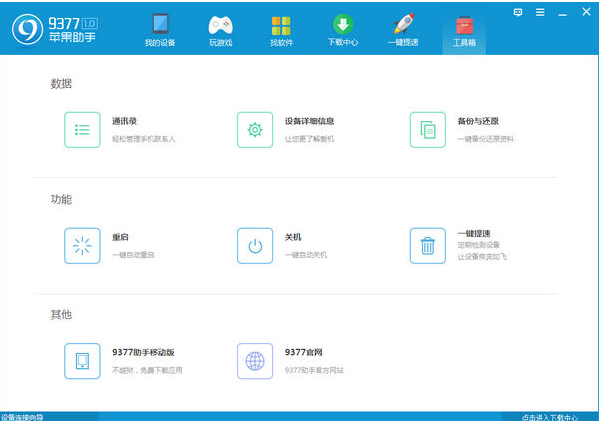Open the 玩游戏 gamepad tab
This screenshot has width=601, height=421.
(x=220, y=30)
